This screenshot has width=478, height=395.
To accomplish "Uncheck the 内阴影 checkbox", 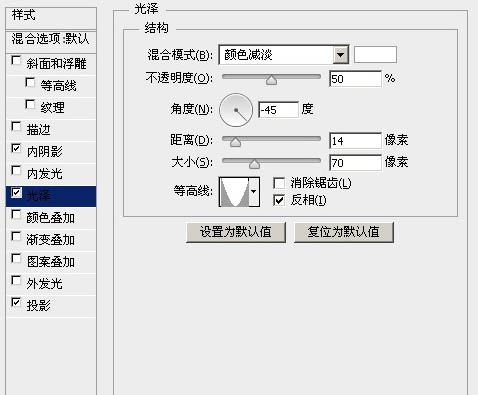I will [x=16, y=149].
